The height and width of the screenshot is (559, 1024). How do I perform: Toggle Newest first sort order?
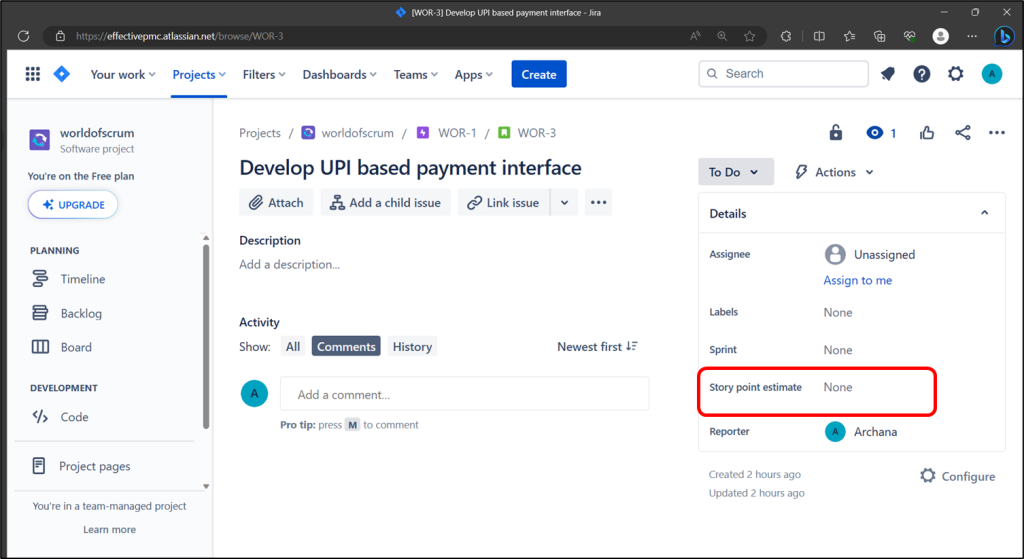pyautogui.click(x=598, y=347)
